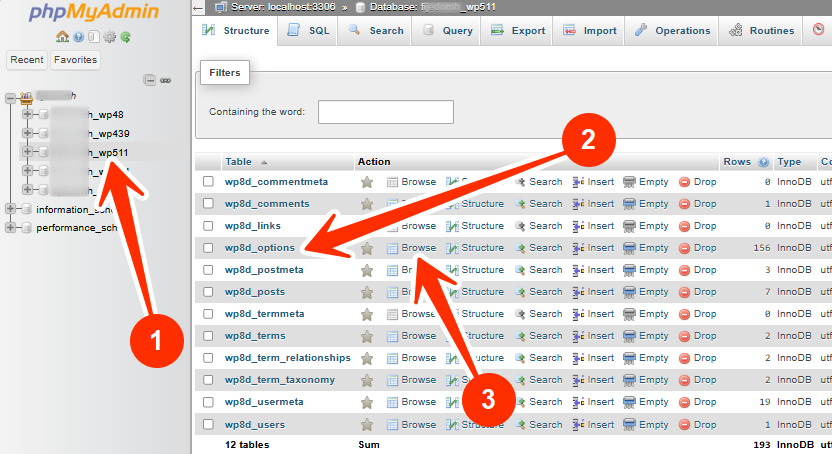The image size is (832, 454).
Task: Open the Query tab
Action: 447,31
